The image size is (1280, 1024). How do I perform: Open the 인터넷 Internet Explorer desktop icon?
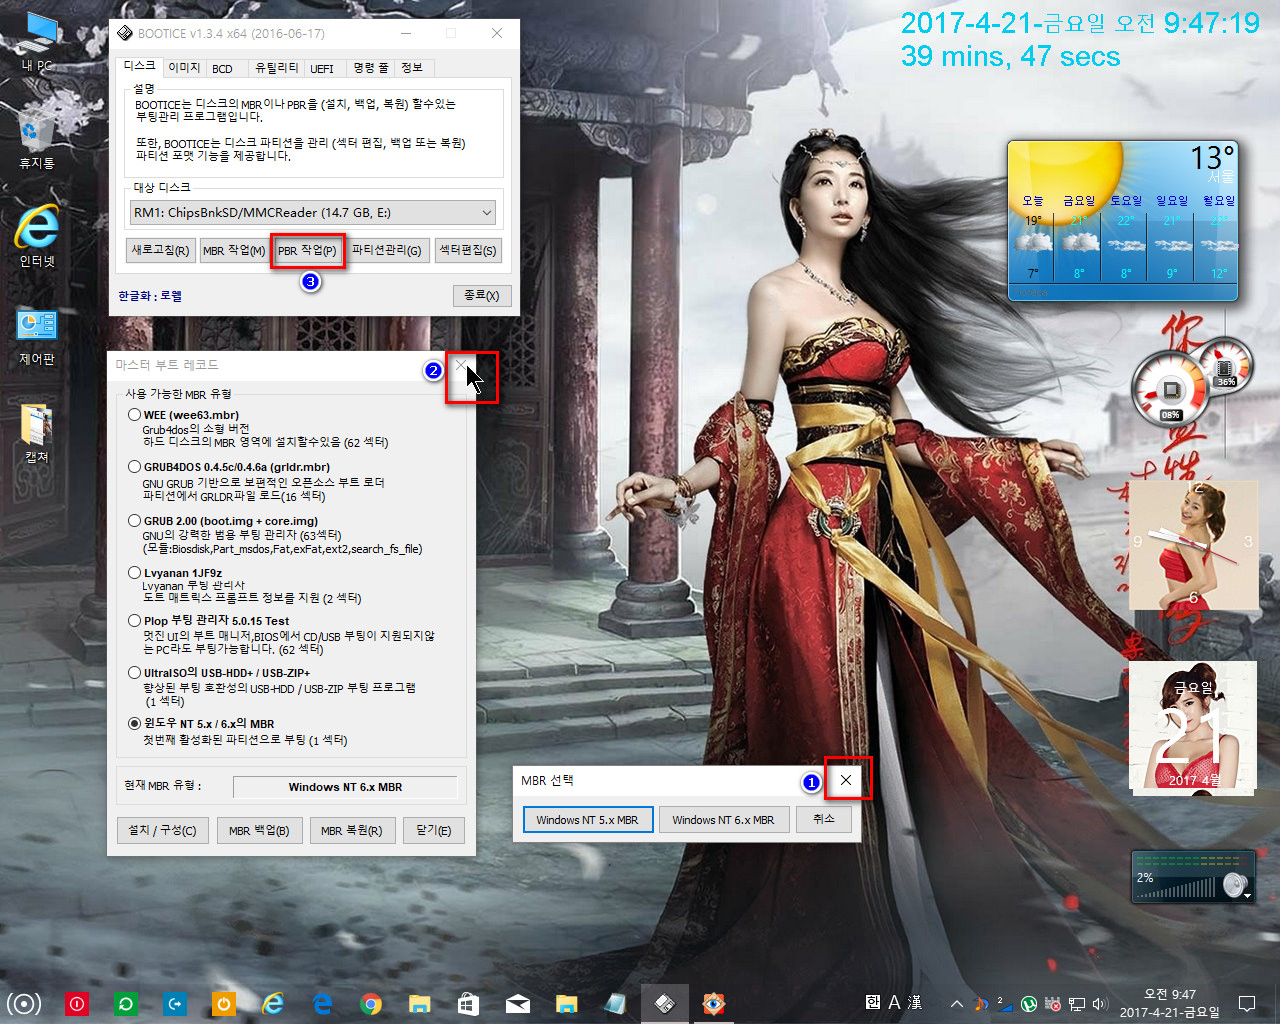pos(37,237)
